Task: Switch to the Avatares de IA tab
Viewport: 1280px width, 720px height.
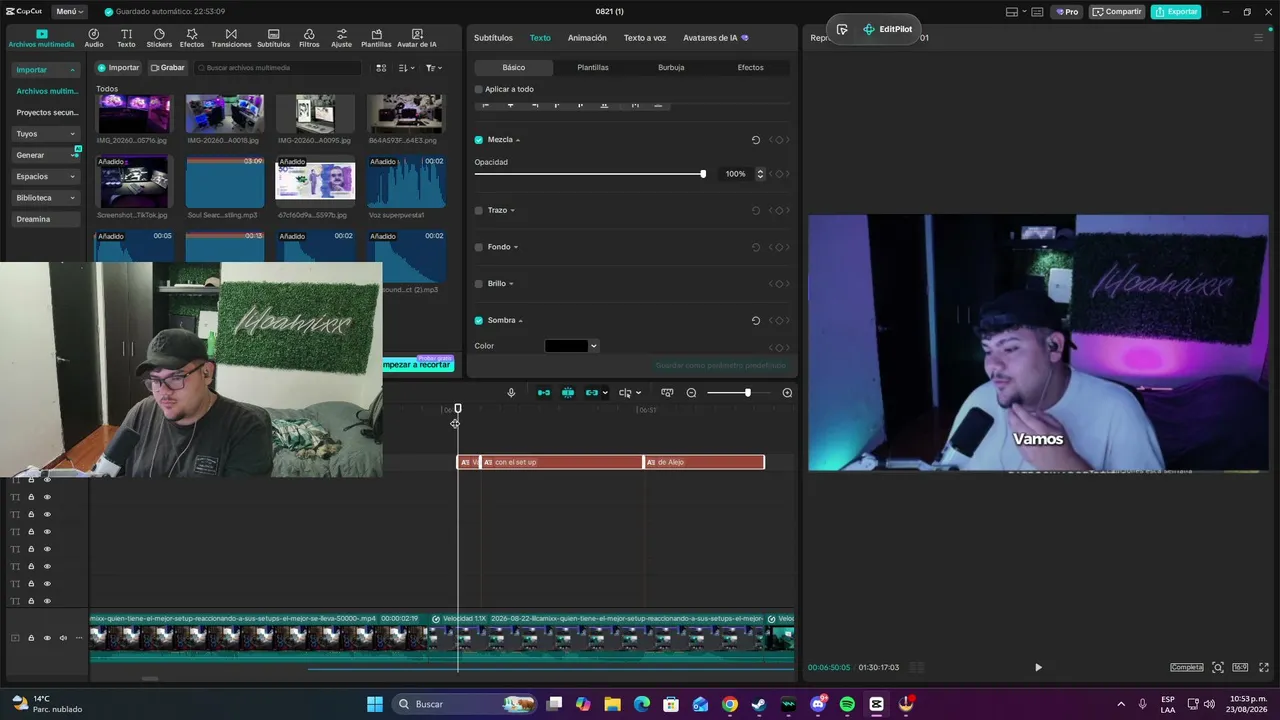Action: [716, 38]
